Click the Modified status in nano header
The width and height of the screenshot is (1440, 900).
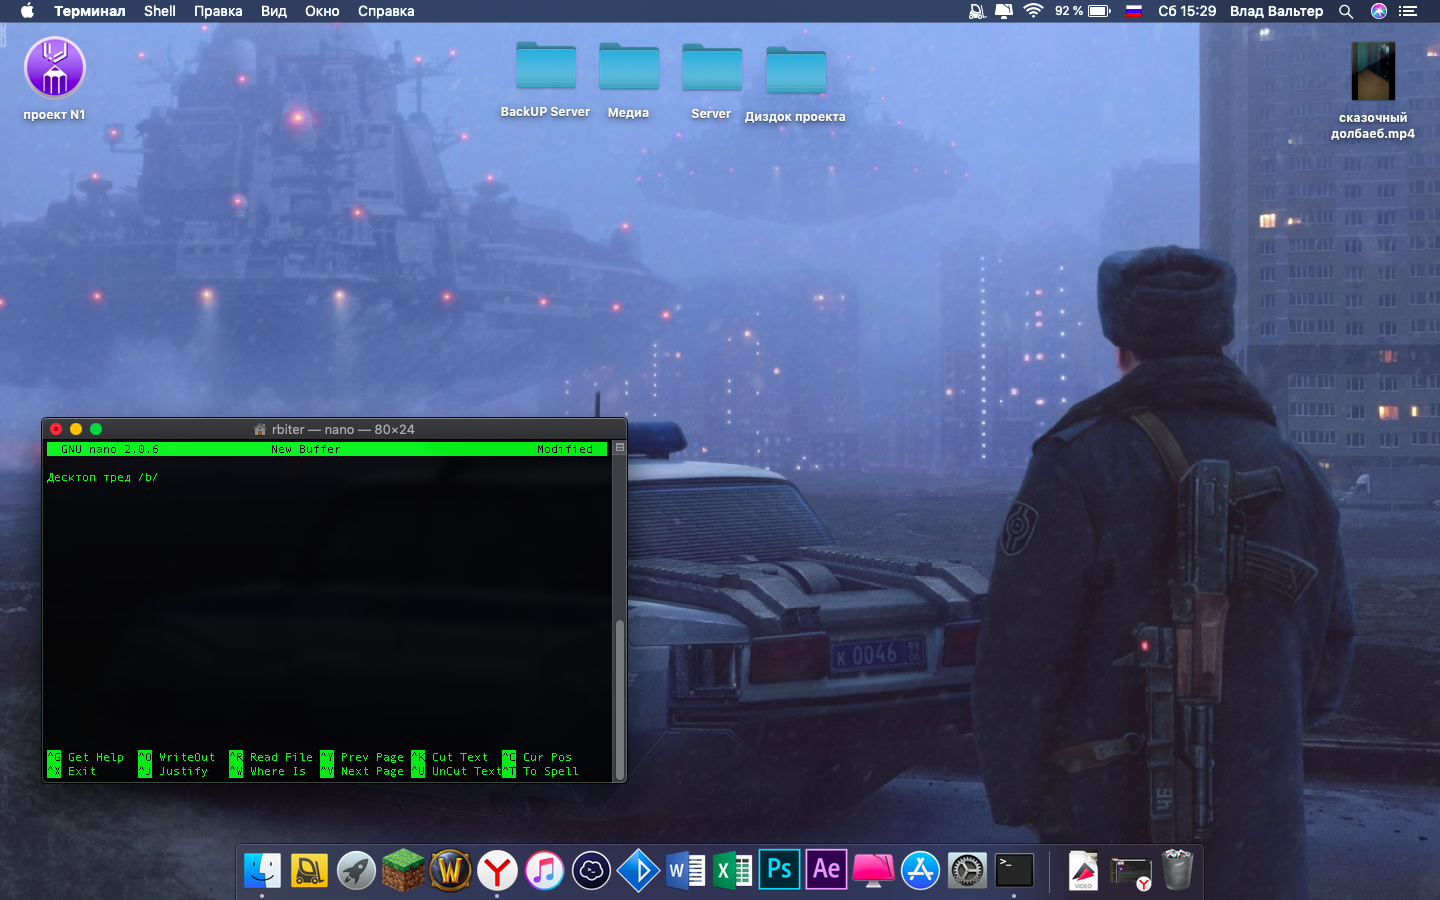[565, 449]
